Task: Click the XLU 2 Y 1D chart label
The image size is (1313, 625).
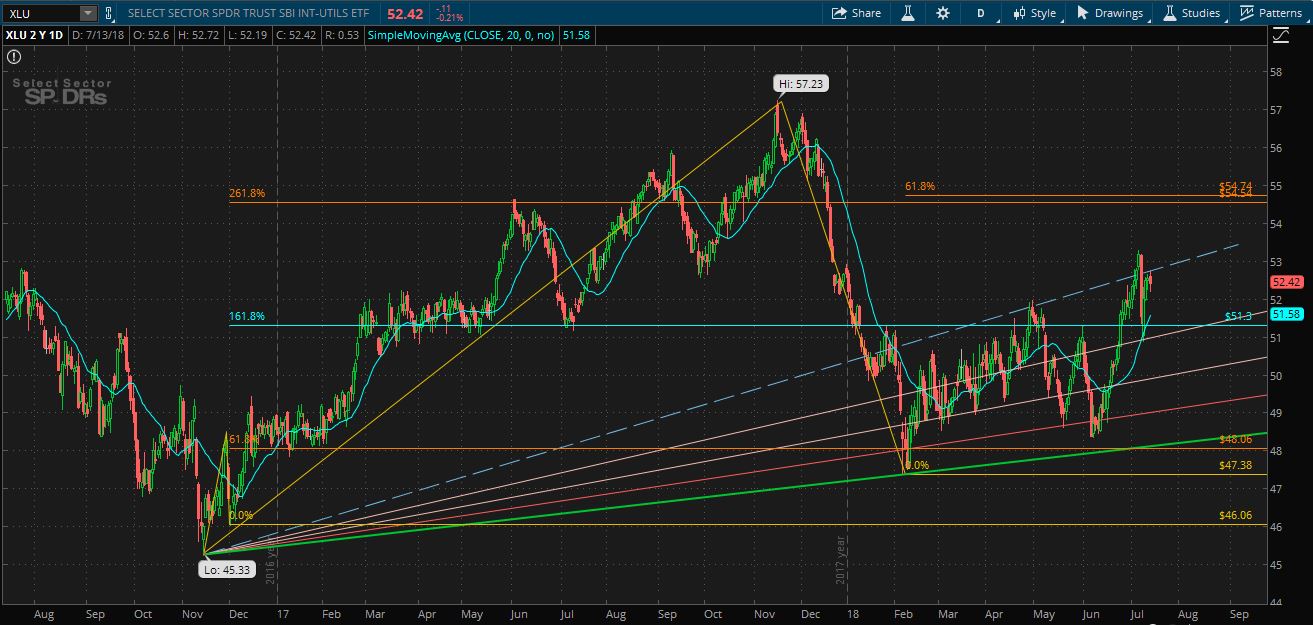Action: tap(35, 36)
